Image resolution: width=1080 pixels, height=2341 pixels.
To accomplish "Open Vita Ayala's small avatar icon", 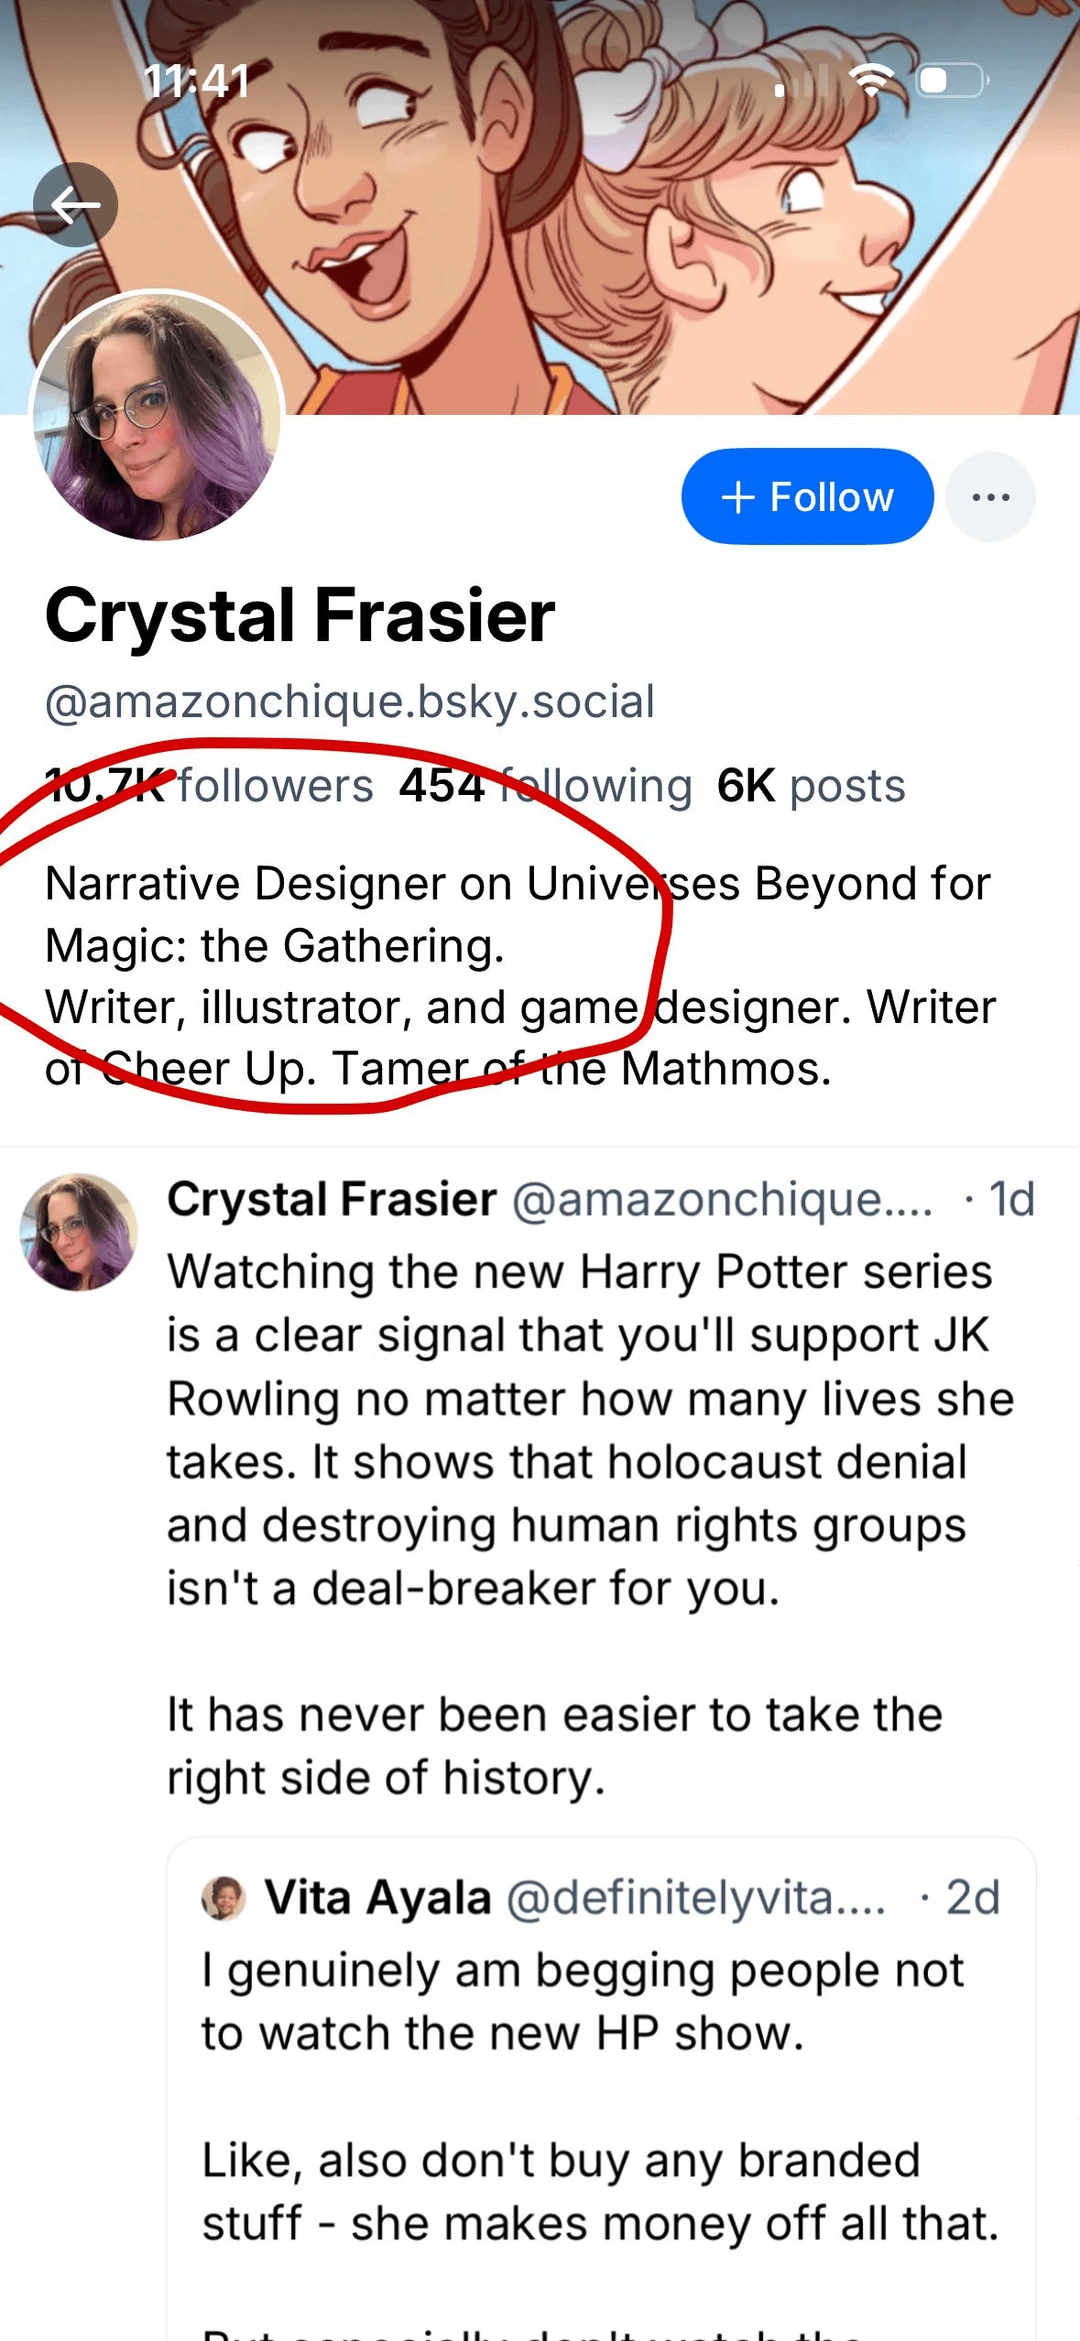I will click(224, 1898).
